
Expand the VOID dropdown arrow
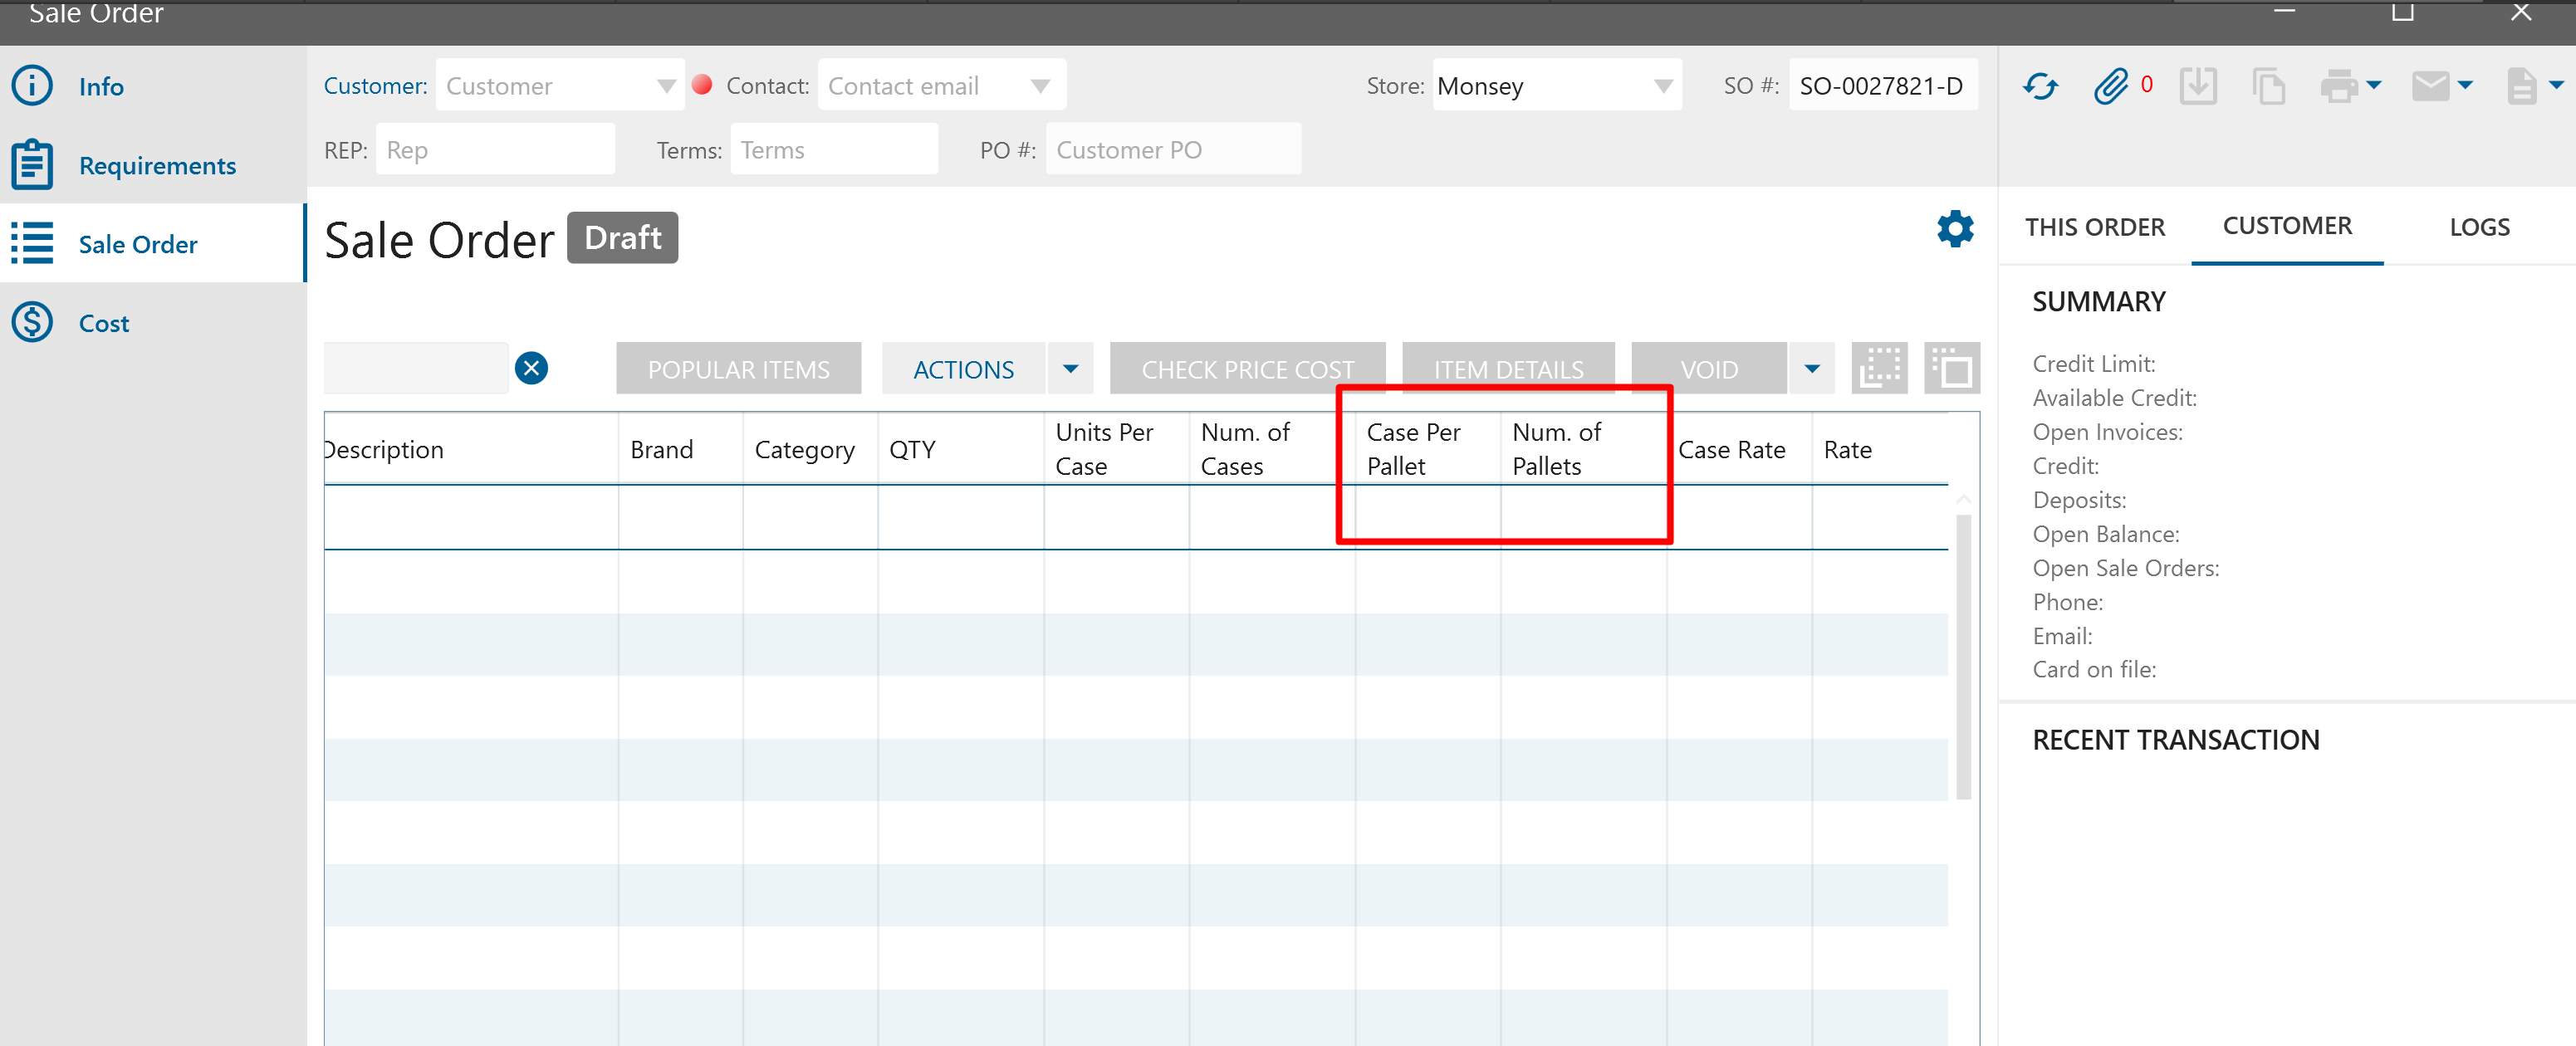pyautogui.click(x=1811, y=369)
